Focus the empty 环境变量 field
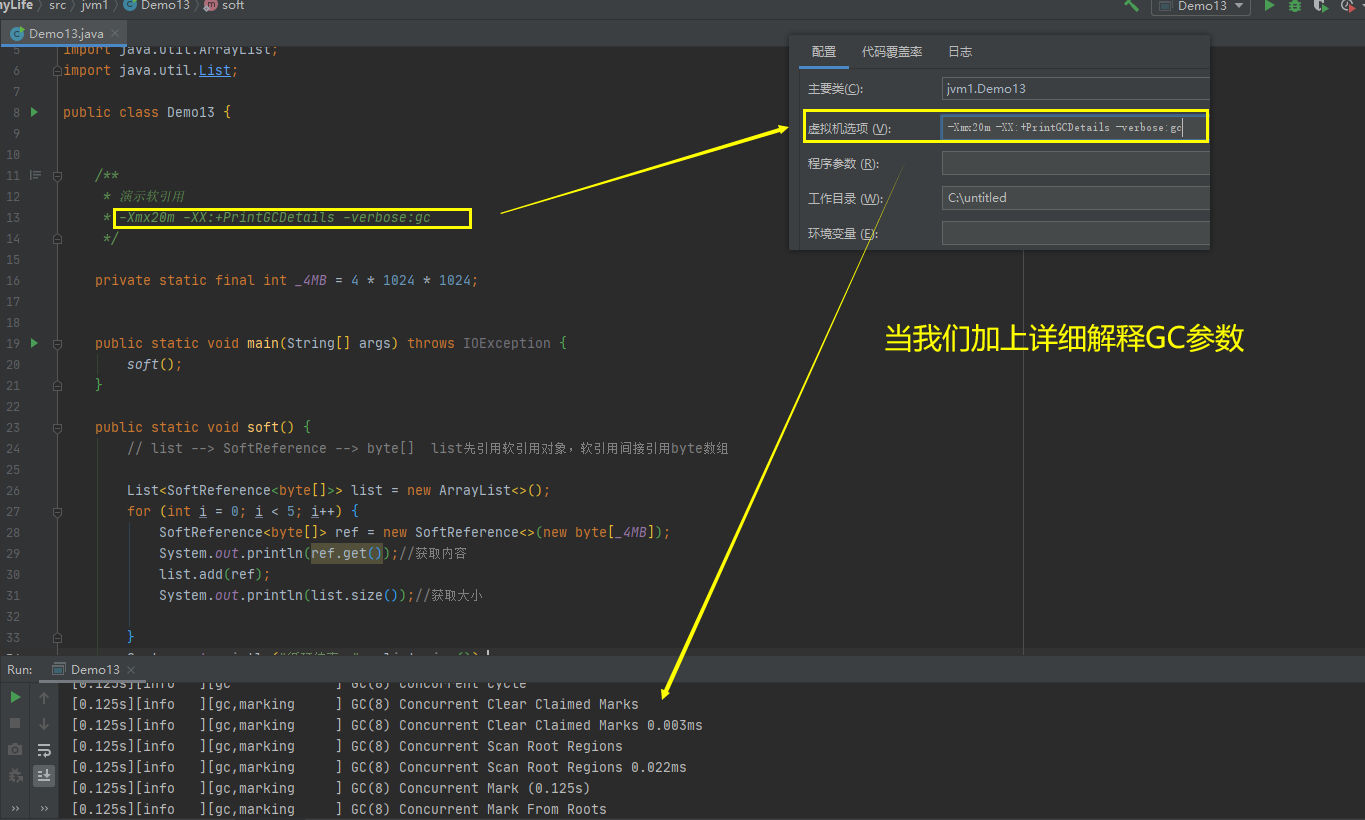 1076,233
